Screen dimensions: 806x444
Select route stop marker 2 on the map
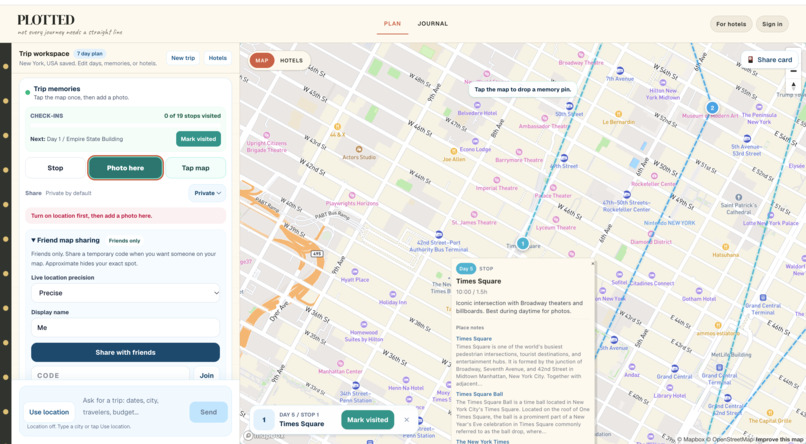point(712,107)
